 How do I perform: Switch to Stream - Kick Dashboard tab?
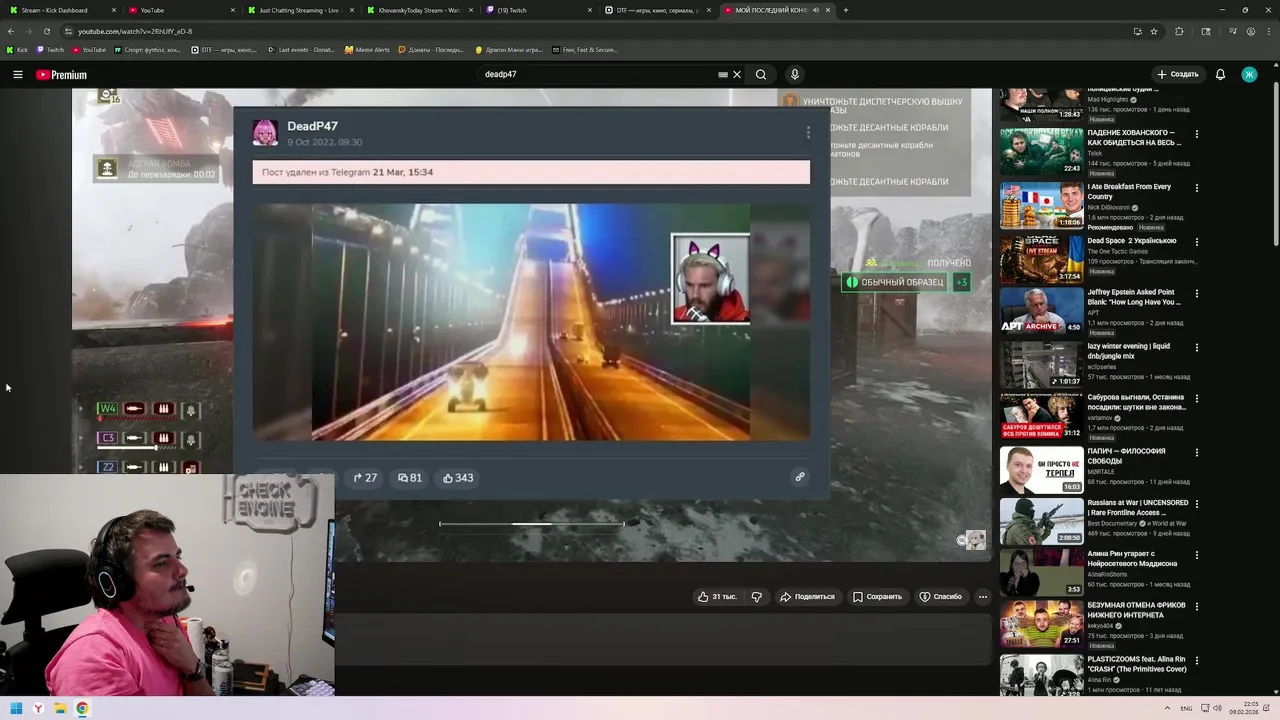[62, 10]
